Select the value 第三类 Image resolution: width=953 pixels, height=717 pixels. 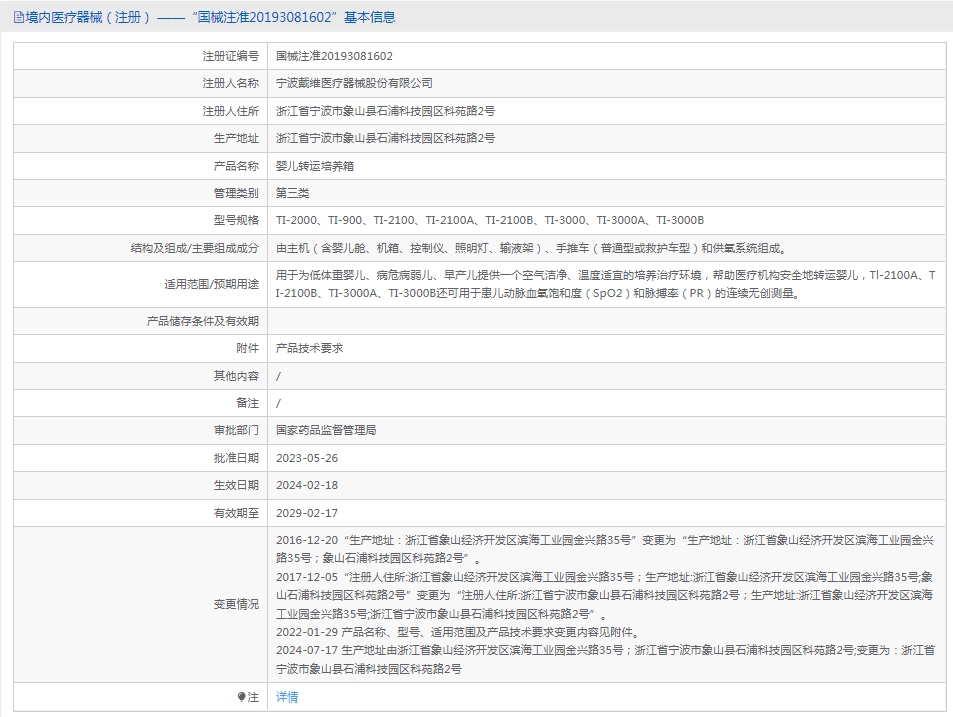(293, 193)
